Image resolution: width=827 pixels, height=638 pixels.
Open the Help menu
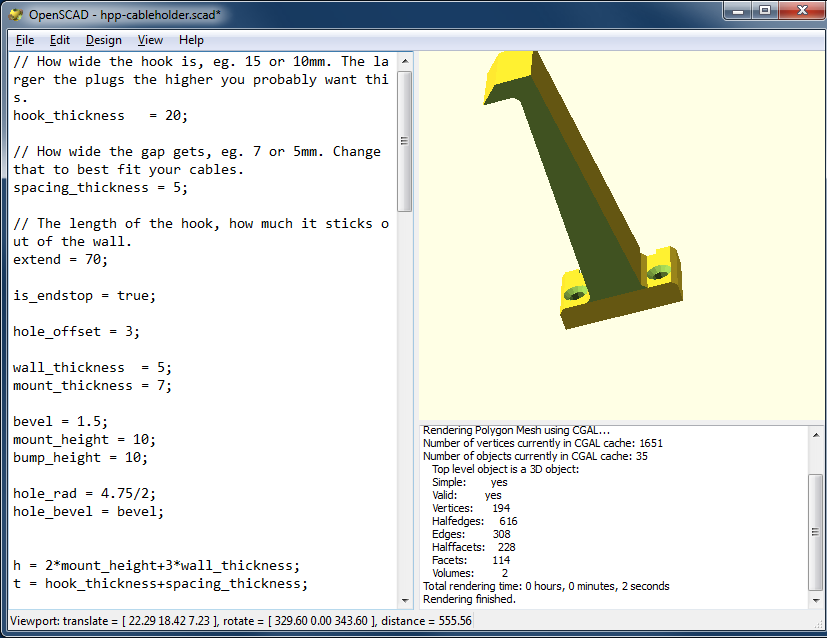coord(191,40)
